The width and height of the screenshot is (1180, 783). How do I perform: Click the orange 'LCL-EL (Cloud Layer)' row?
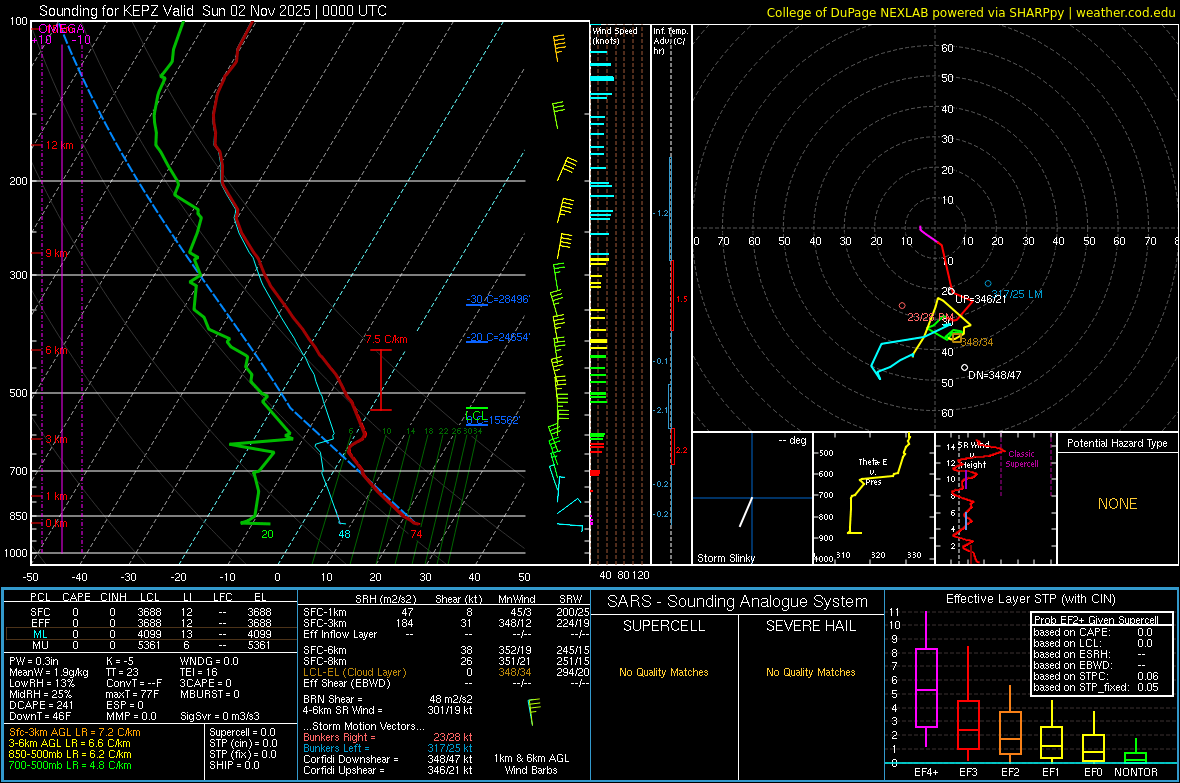(446, 672)
